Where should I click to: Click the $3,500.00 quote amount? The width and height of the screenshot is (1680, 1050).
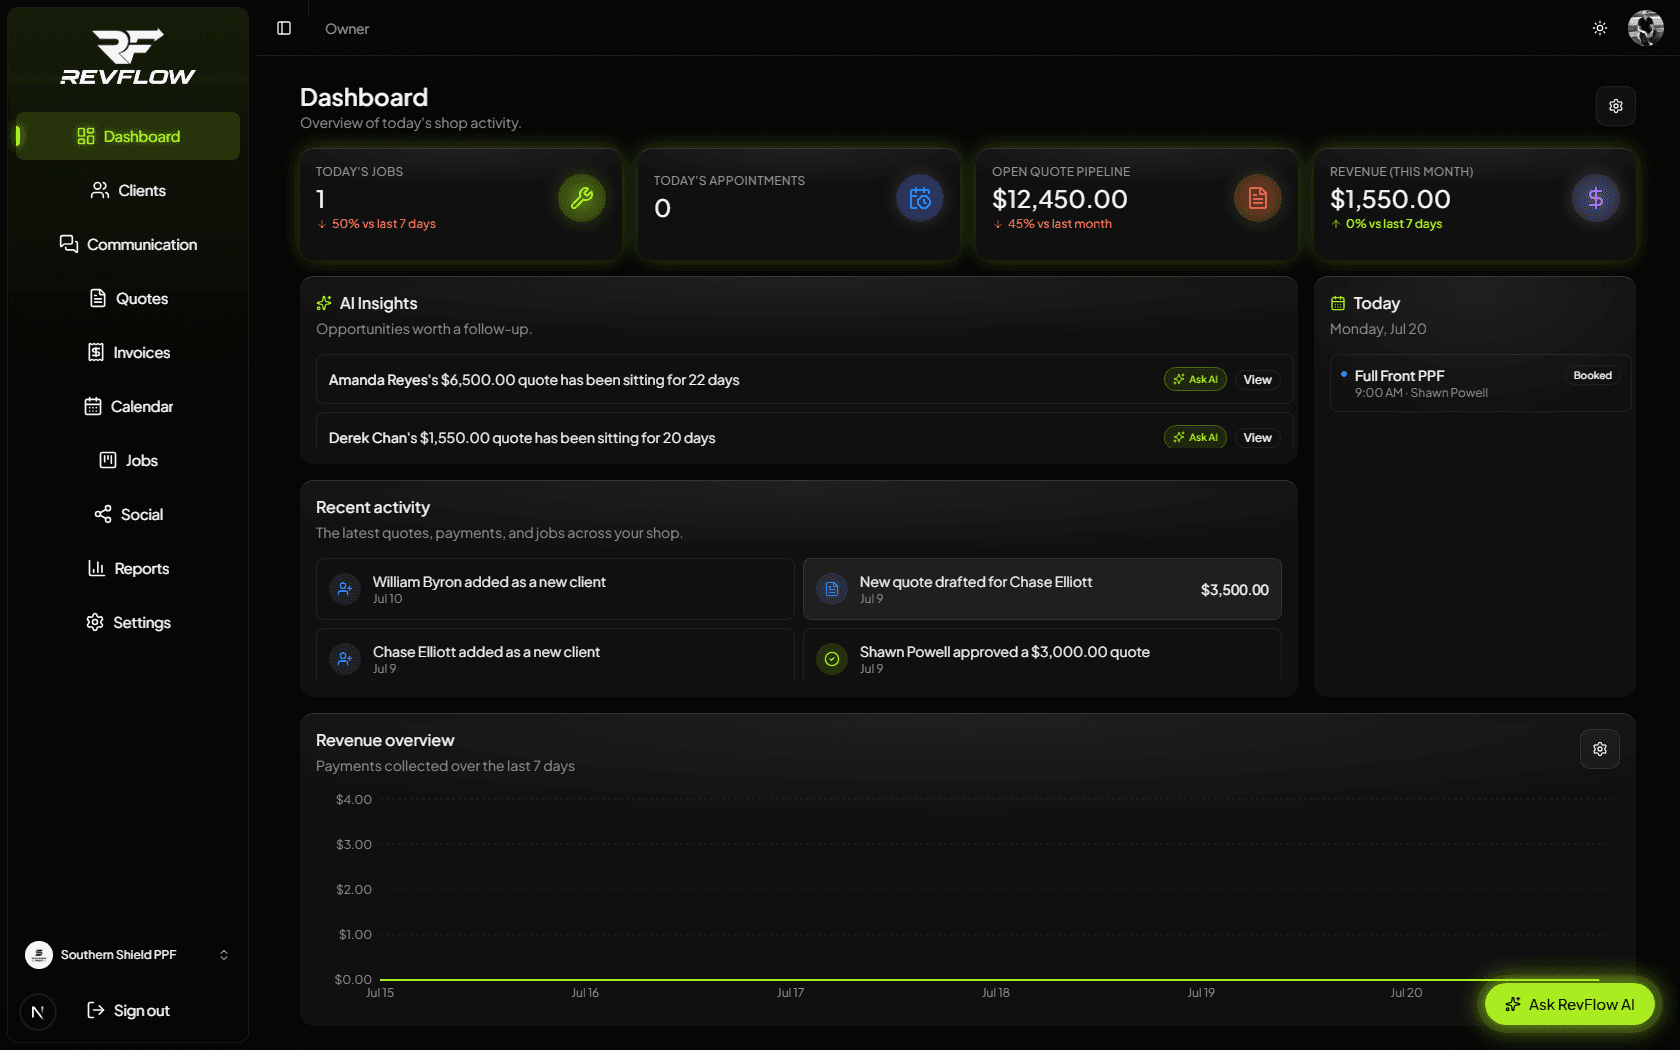point(1234,590)
